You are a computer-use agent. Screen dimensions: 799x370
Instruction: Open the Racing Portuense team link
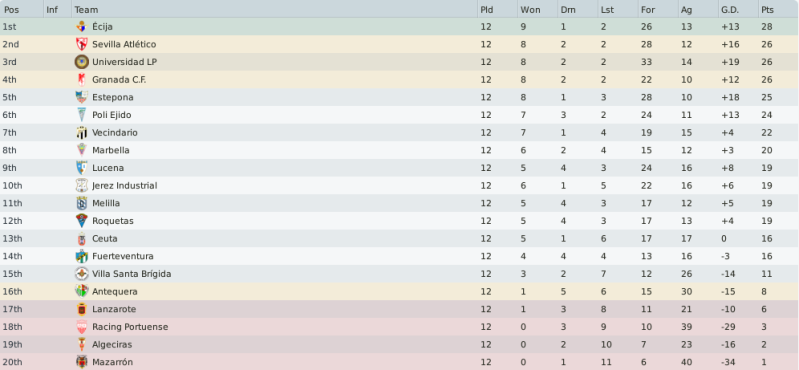[130, 327]
